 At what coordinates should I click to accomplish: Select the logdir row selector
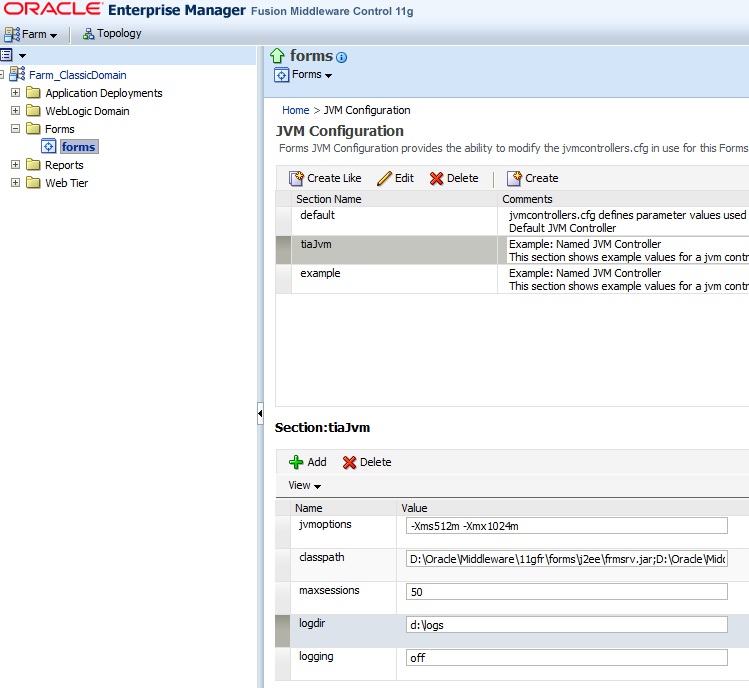coord(283,631)
